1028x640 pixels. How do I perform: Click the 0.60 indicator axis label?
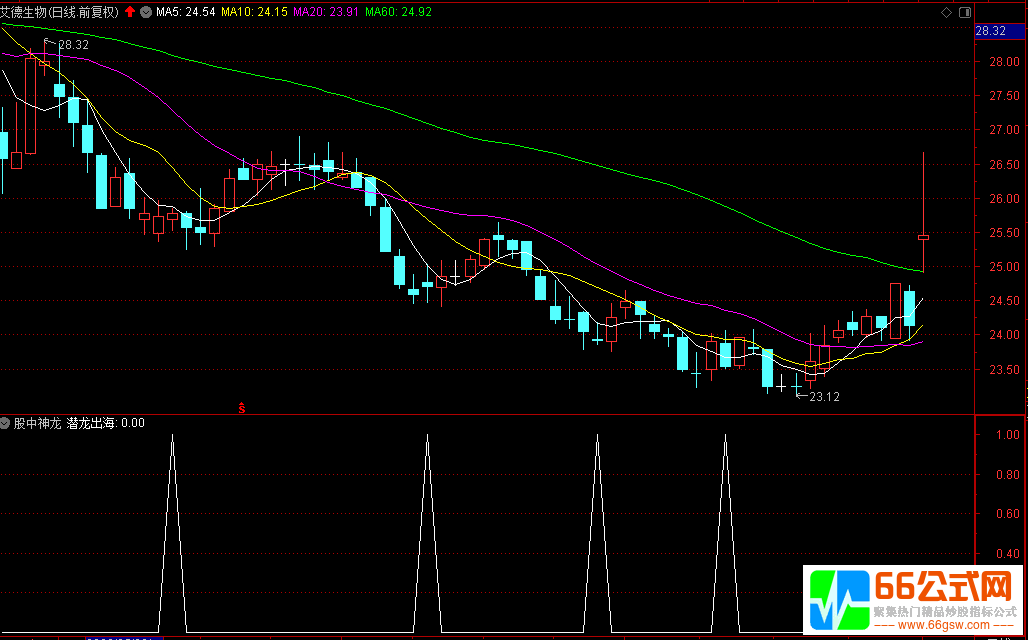1008,514
